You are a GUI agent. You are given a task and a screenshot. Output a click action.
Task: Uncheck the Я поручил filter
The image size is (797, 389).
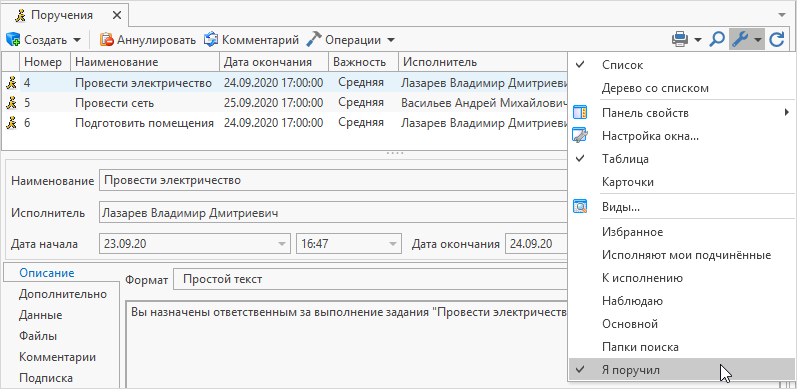(x=680, y=370)
